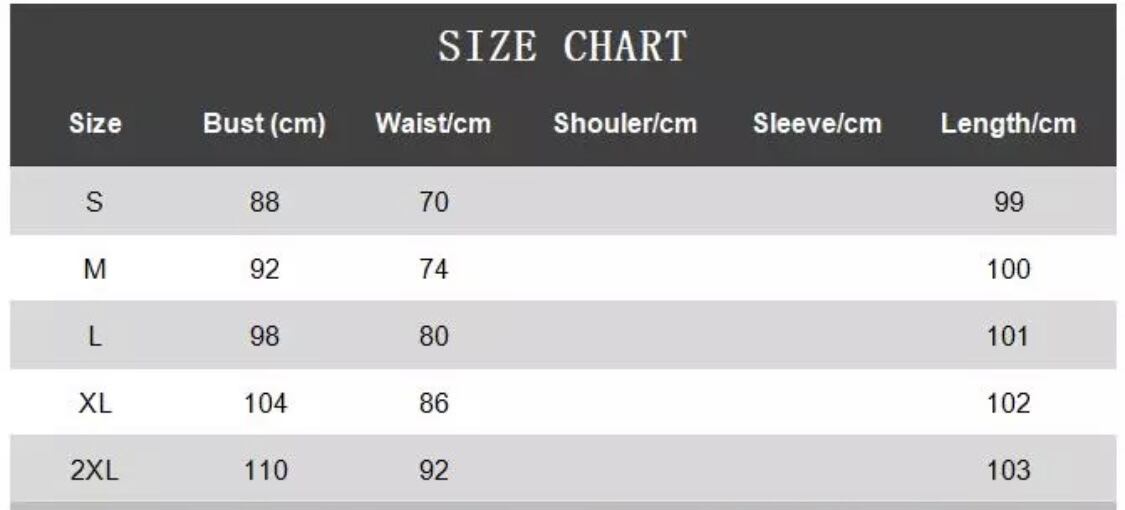Select length value 103 for 2XL
This screenshot has width=1125, height=510.
pos(1008,470)
